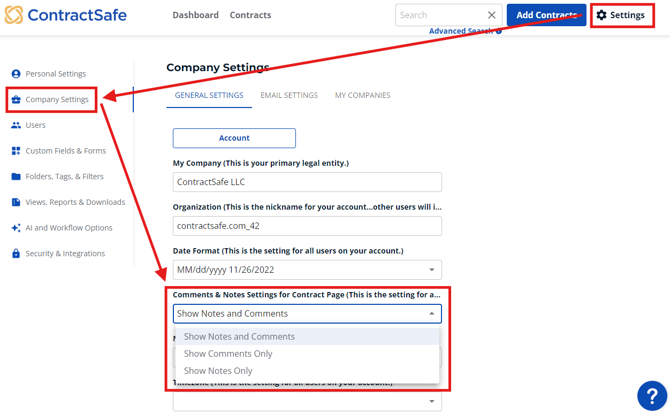Click the Security & Integrations lock icon
Image resolution: width=670 pixels, height=414 pixels.
pyautogui.click(x=16, y=254)
